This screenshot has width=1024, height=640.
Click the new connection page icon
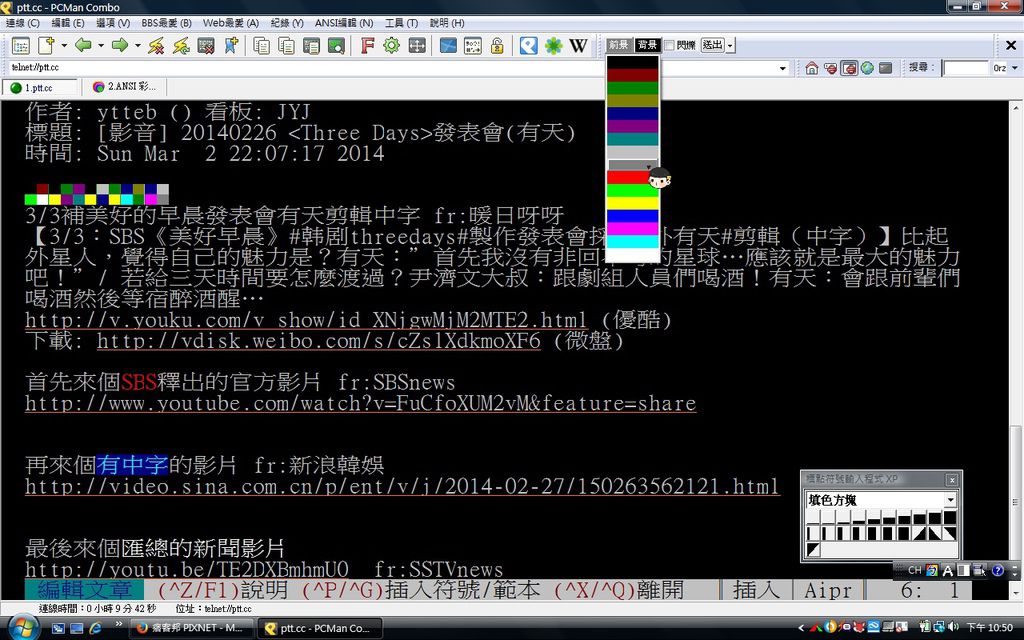[x=46, y=46]
